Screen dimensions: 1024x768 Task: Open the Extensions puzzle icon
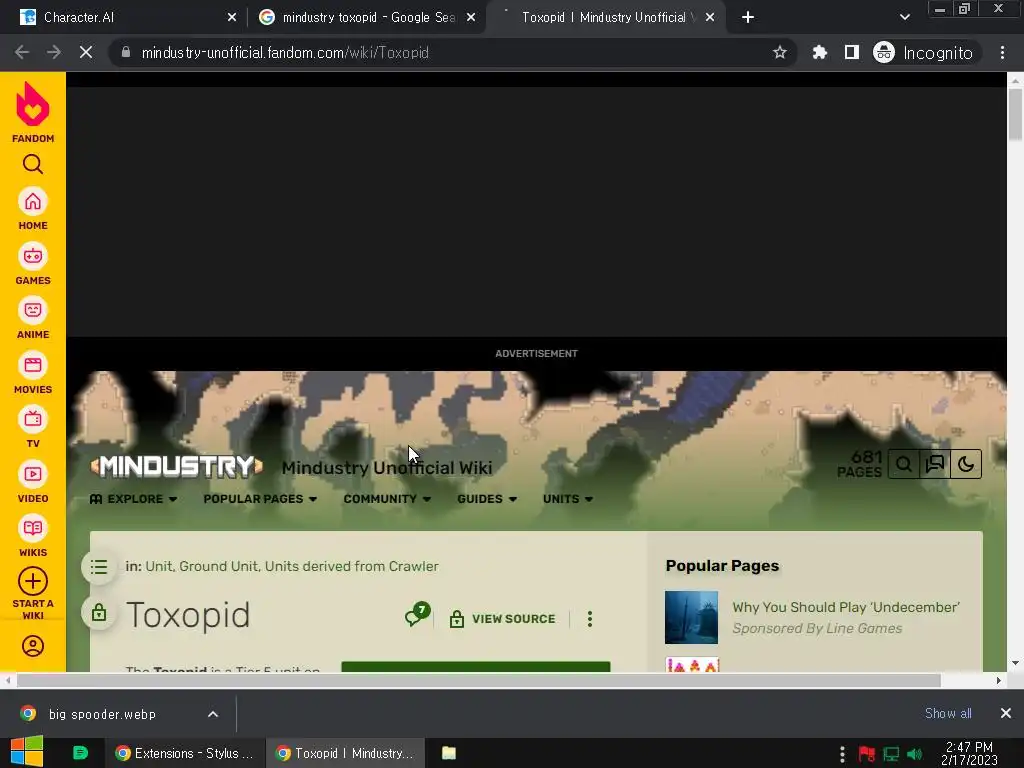click(x=820, y=52)
